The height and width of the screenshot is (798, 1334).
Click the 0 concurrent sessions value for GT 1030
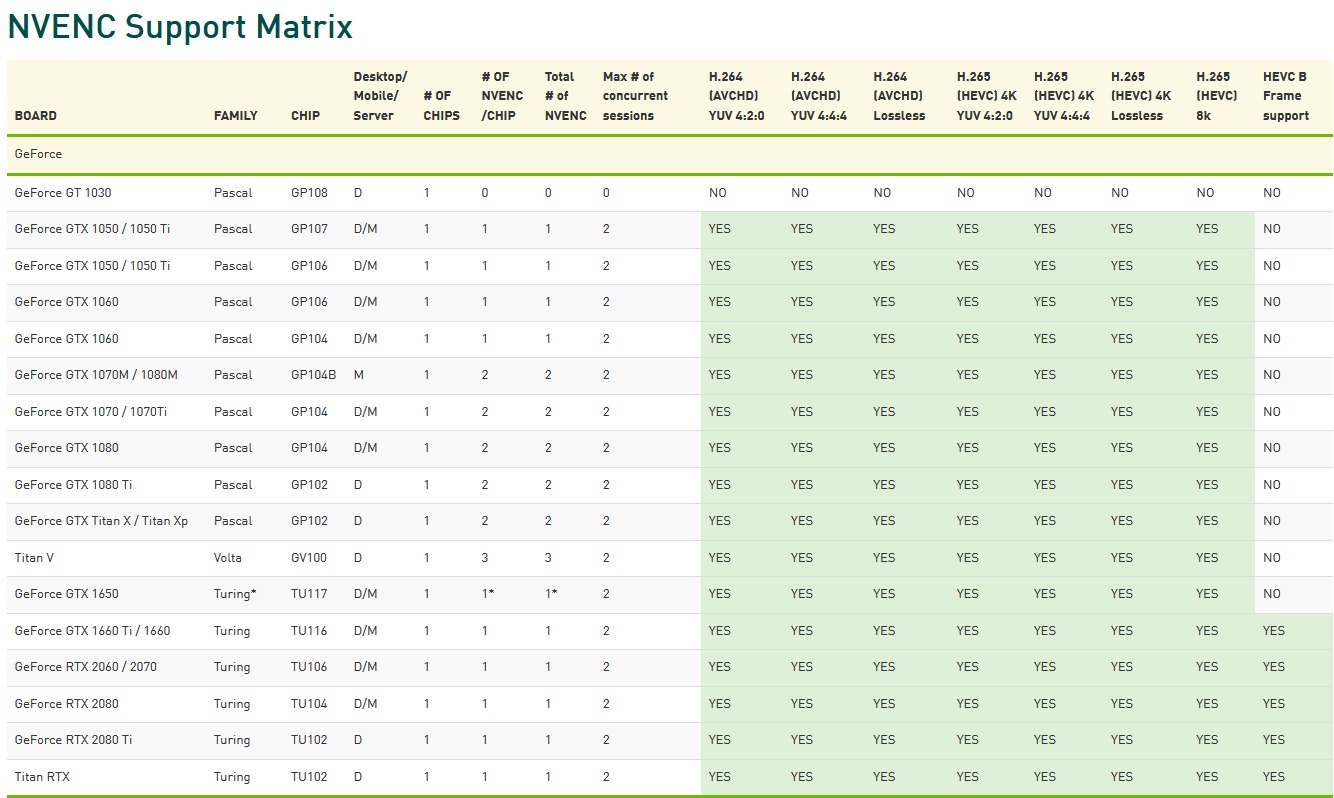click(606, 193)
